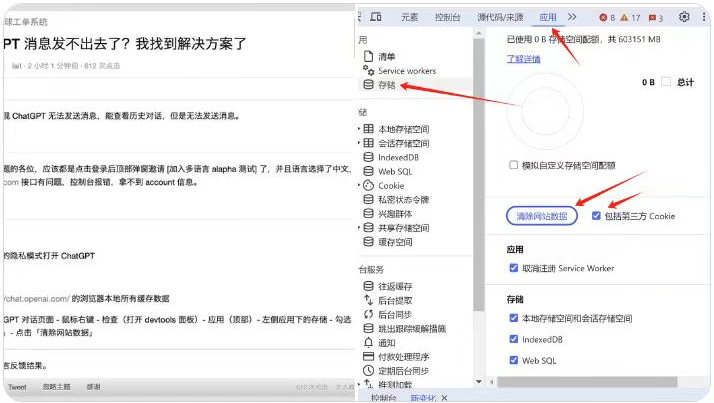Open 兴趣群体 item
Image resolution: width=714 pixels, height=403 pixels.
tap(395, 214)
